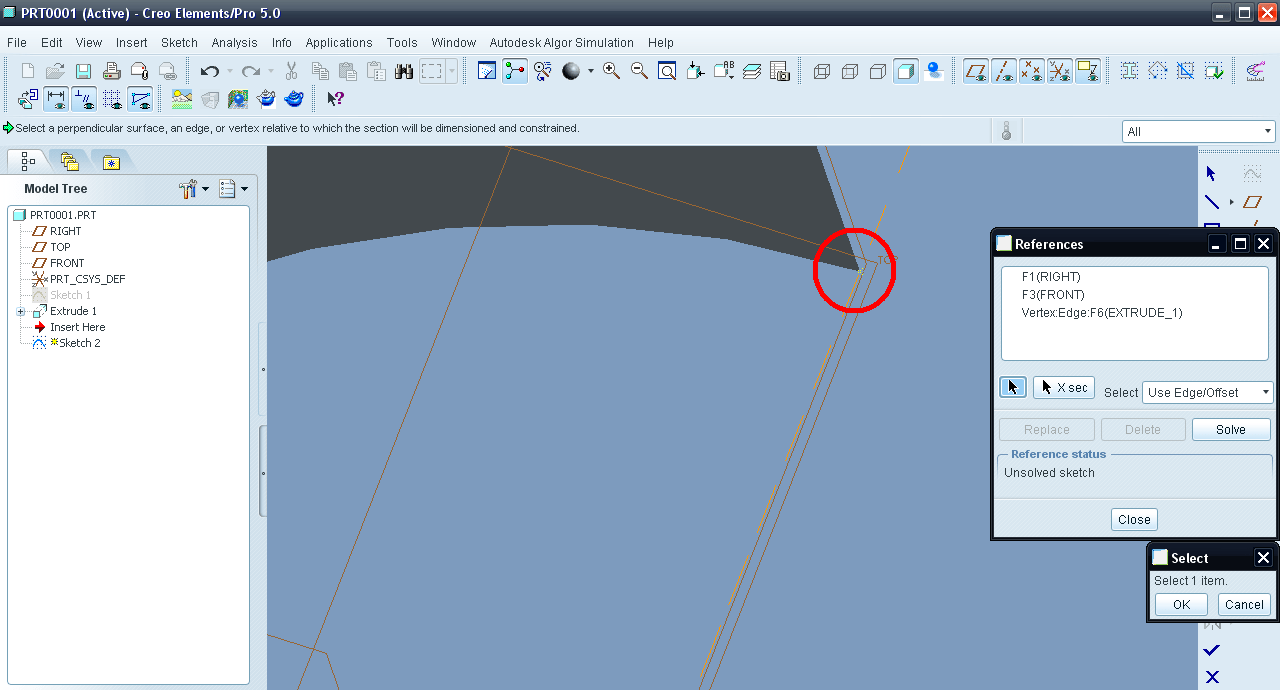Image resolution: width=1280 pixels, height=690 pixels.
Task: Open the scene landscape image icon
Action: tap(182, 99)
